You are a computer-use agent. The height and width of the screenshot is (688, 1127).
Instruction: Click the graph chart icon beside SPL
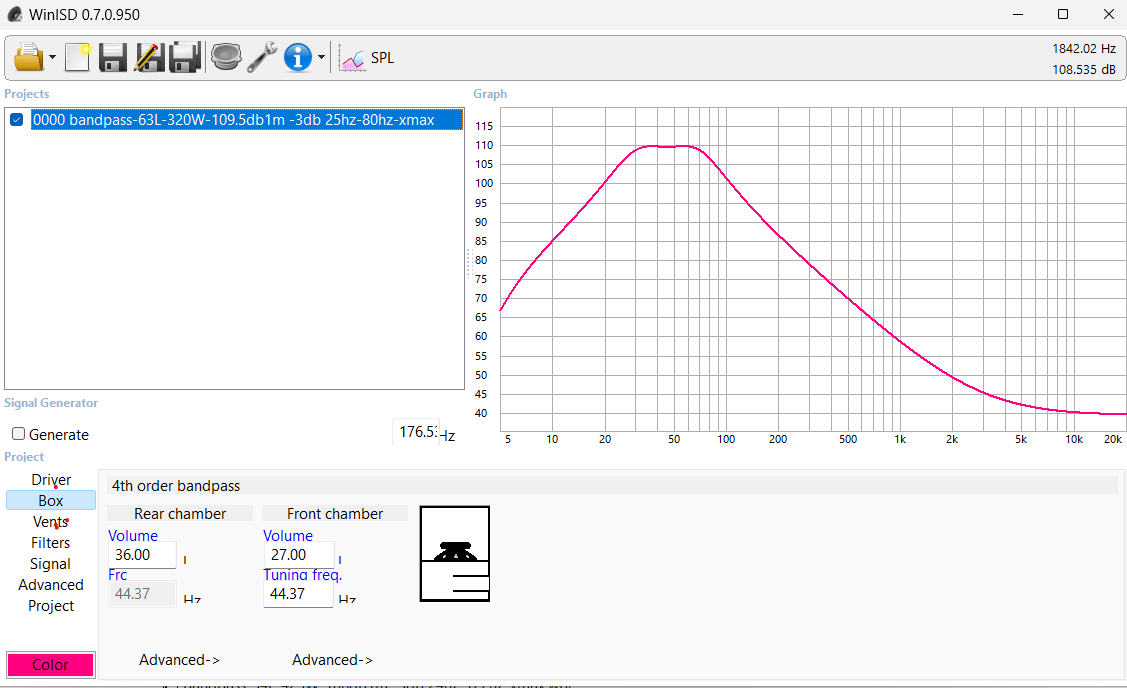coord(352,58)
